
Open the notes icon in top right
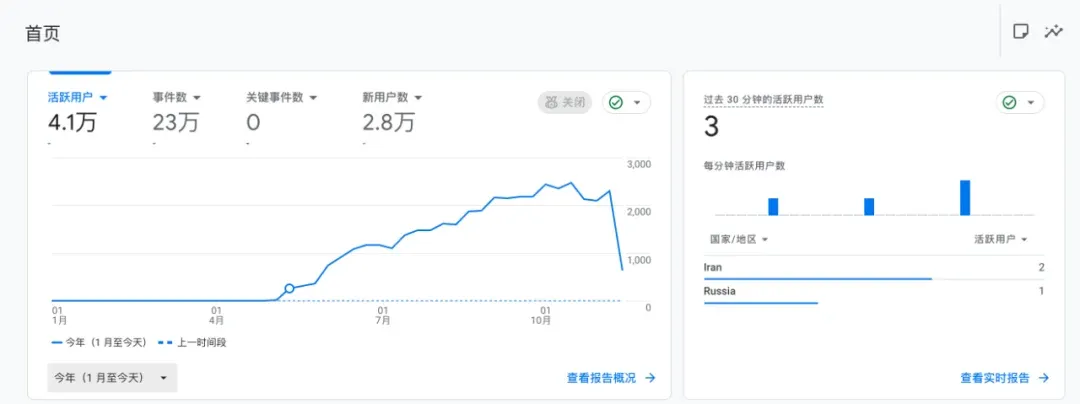[x=1021, y=31]
